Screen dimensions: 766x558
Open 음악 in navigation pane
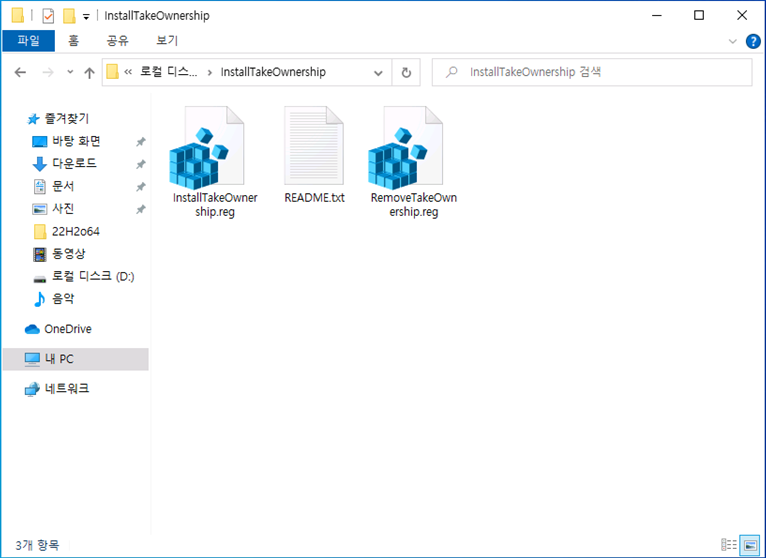[x=63, y=299]
